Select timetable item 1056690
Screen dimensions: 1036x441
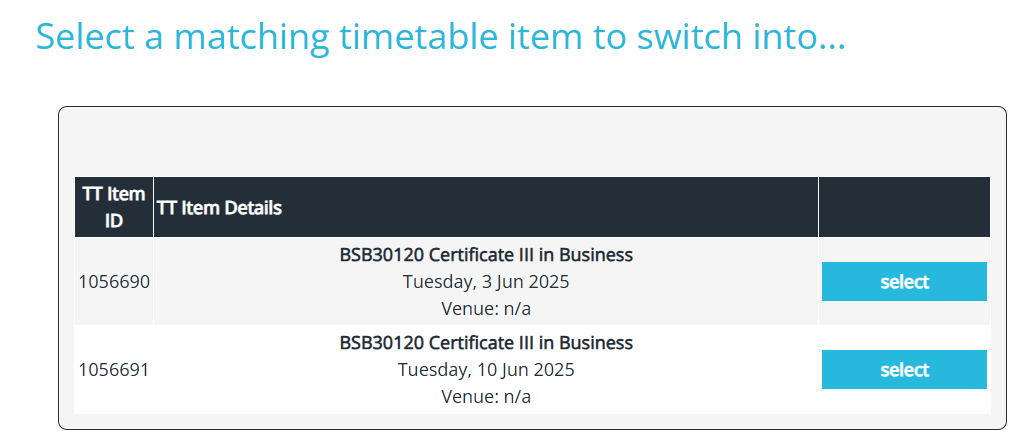[x=904, y=282]
